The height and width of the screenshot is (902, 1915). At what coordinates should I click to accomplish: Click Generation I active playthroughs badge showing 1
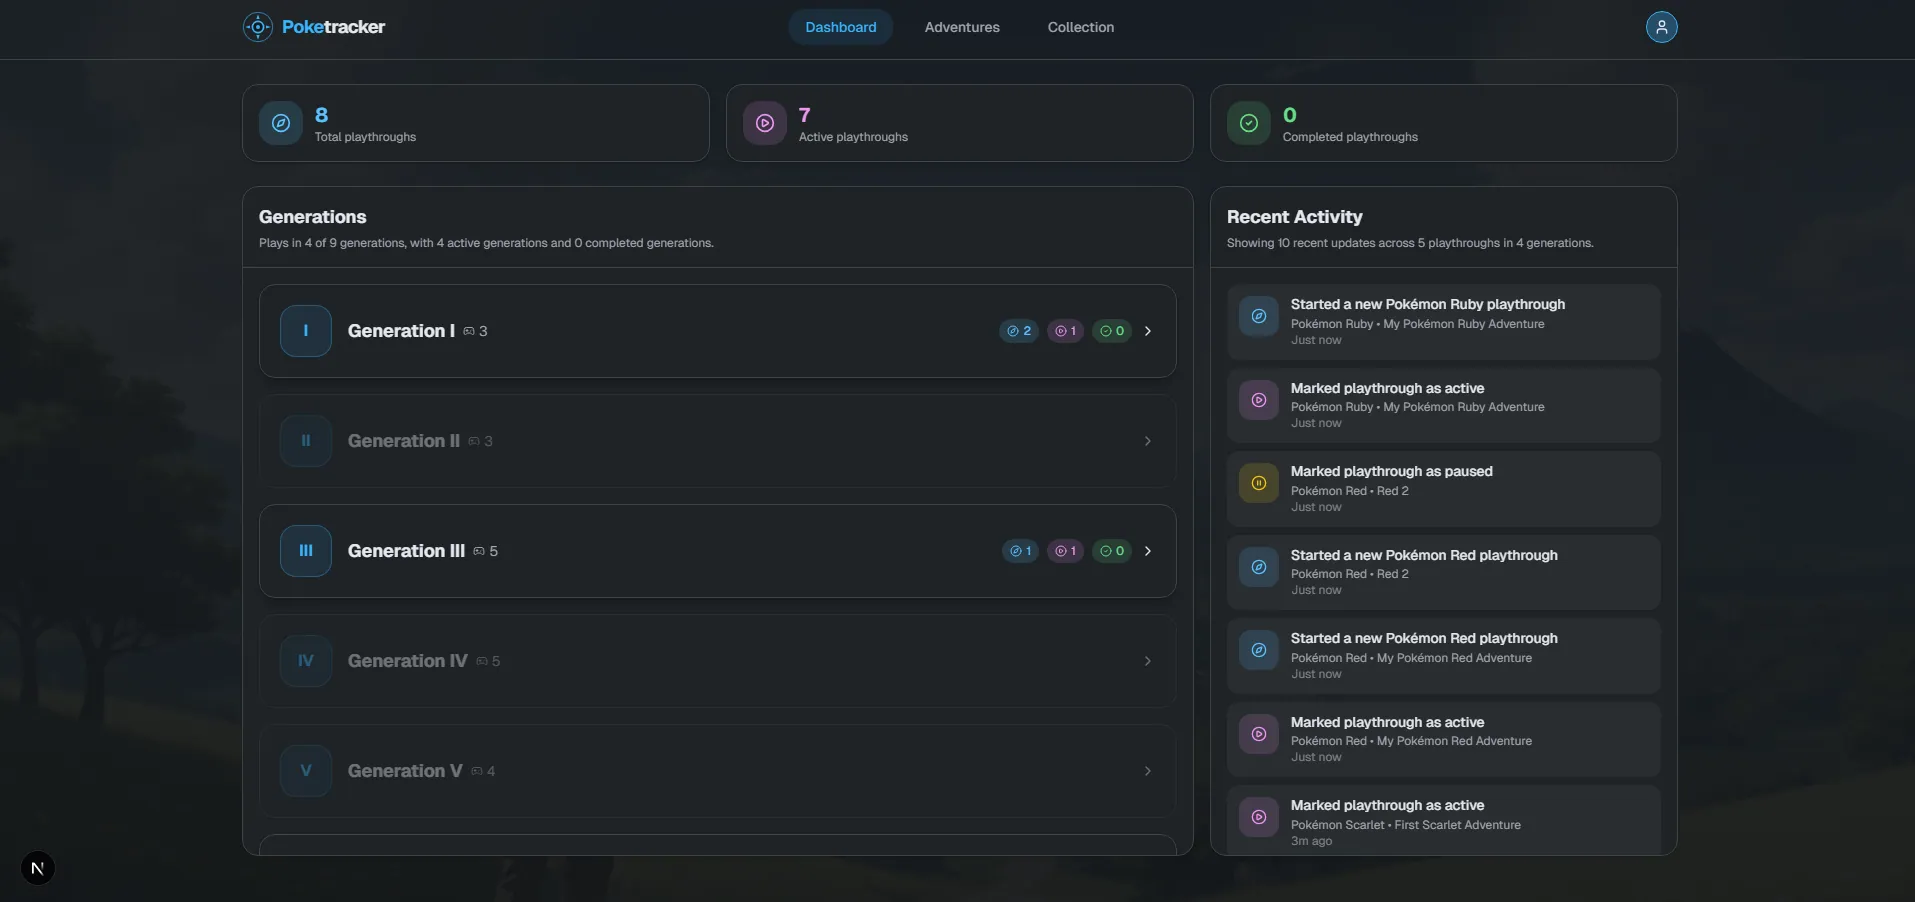1065,331
